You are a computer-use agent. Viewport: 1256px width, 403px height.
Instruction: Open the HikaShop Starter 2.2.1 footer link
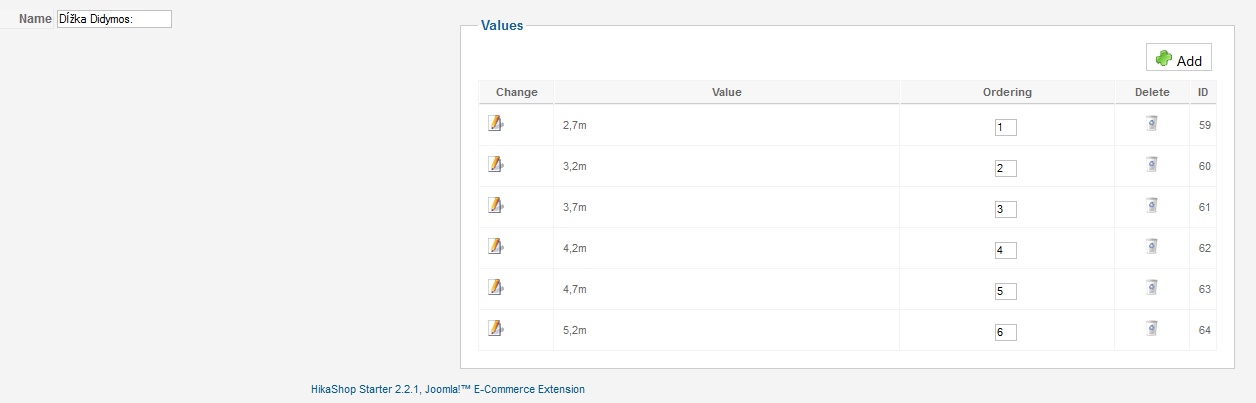[x=448, y=389]
